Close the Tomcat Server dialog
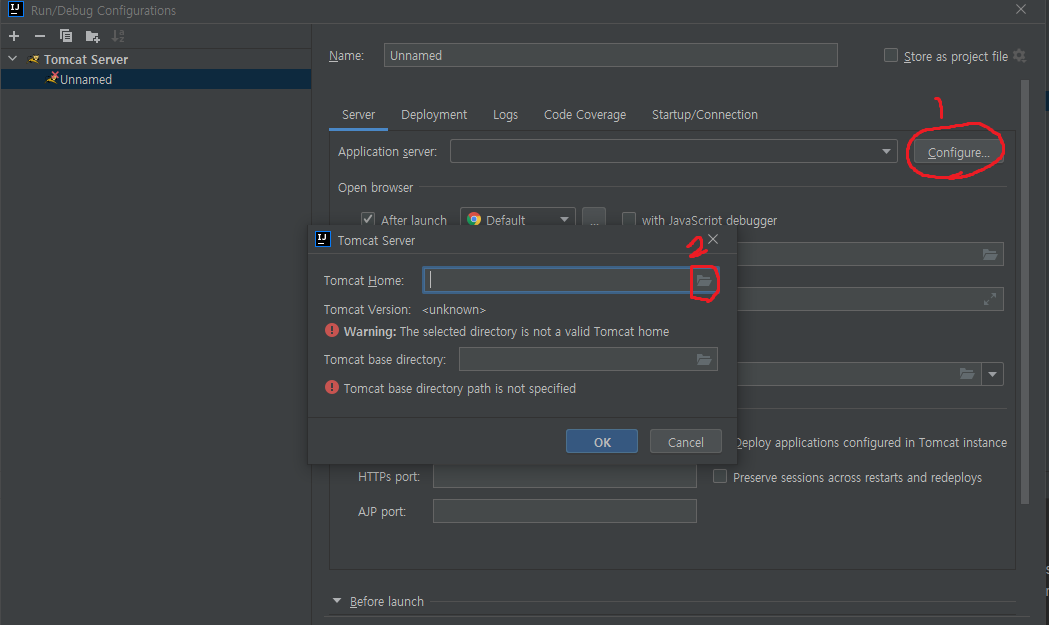This screenshot has height=625, width=1049. pos(713,240)
